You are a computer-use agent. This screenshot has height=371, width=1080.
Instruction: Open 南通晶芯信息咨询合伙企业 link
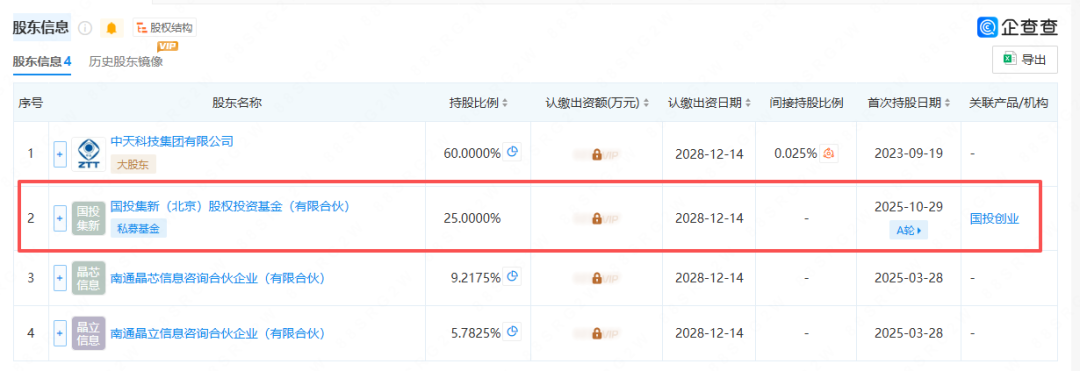218,278
